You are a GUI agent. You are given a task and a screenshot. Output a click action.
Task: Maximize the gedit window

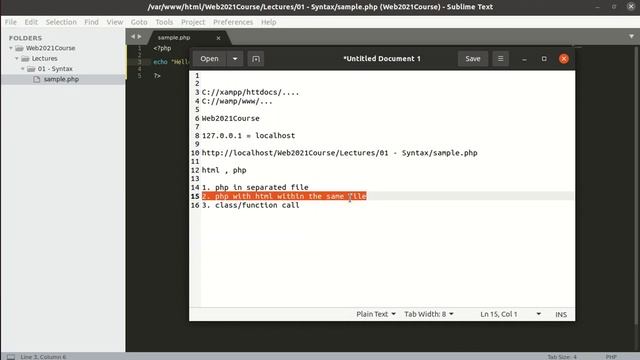pyautogui.click(x=544, y=59)
